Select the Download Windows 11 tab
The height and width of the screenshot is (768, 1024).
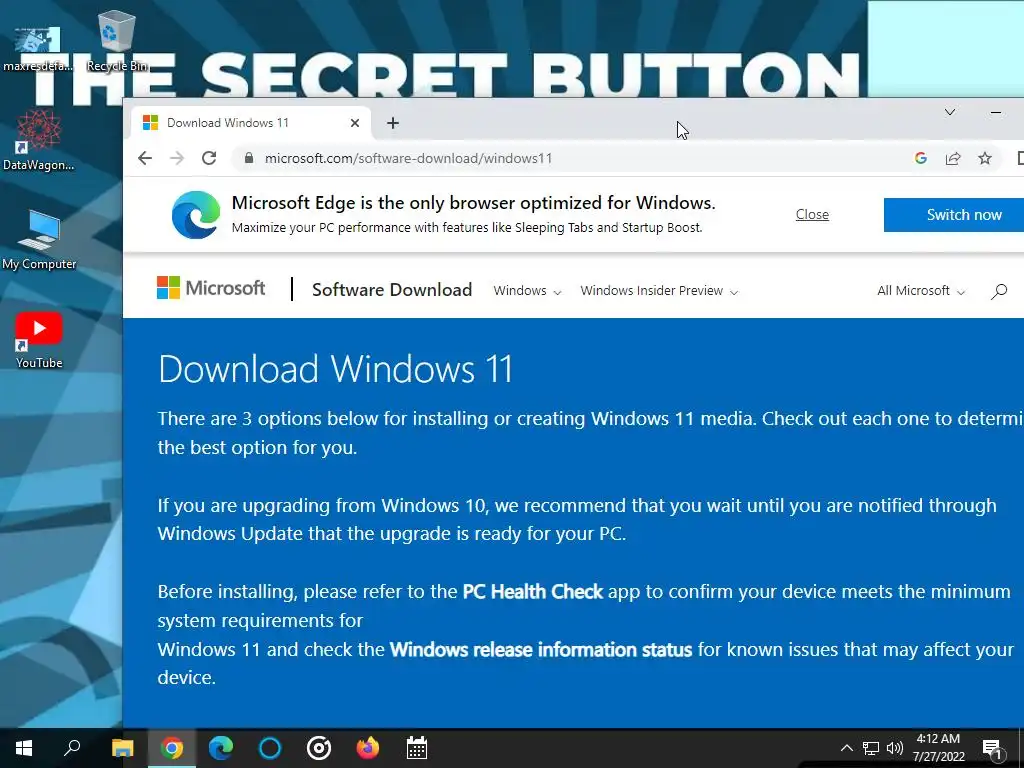pos(251,123)
